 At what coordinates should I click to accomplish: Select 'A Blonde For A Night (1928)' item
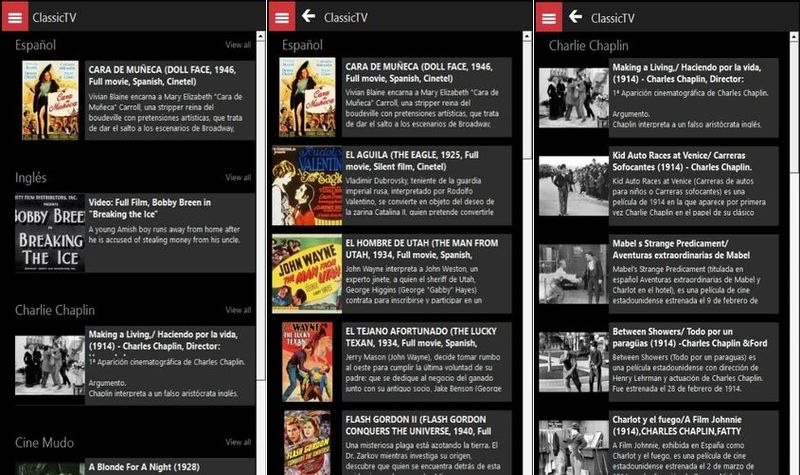144,467
